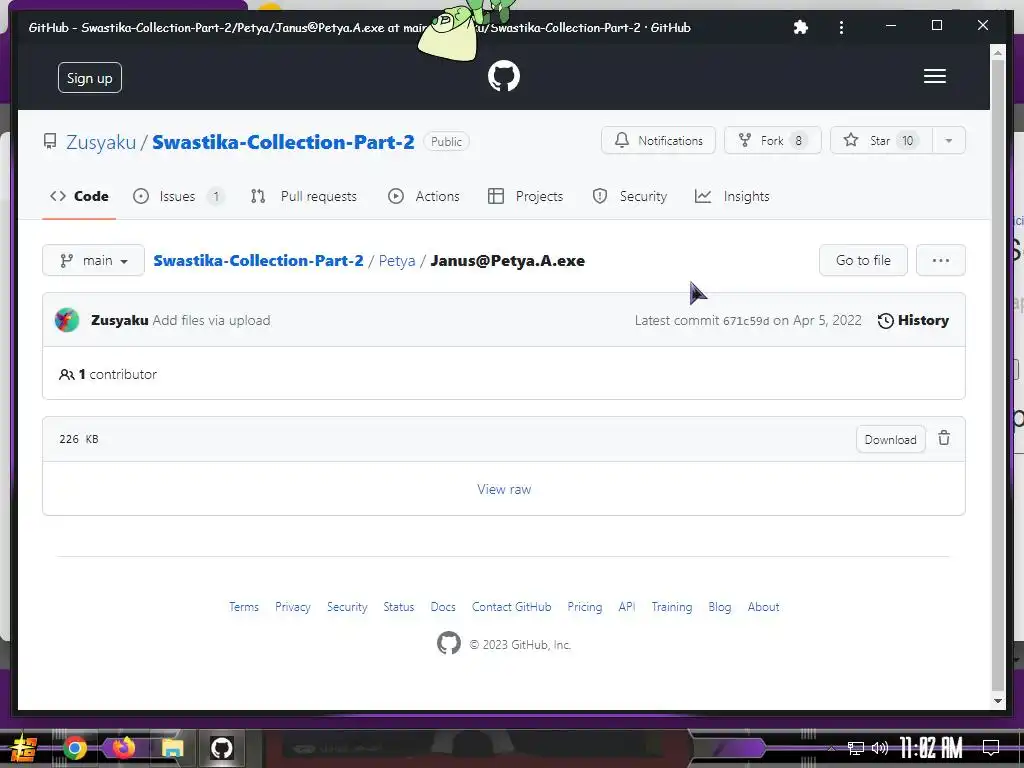Click the page vertical scrollbar
This screenshot has height=768, width=1024.
pyautogui.click(x=997, y=376)
